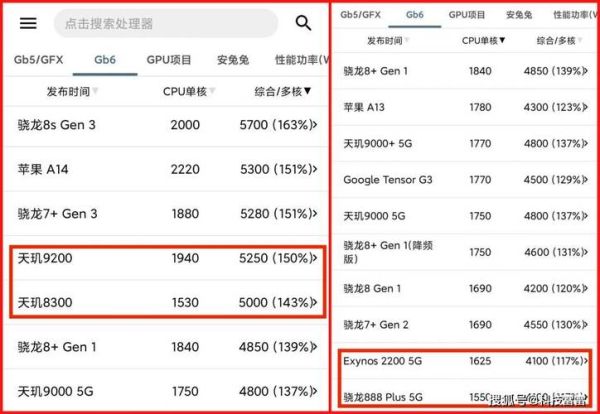Open the 骁龙7+ Gen 3 processor entry
Viewport: 600px width, 414px height.
pyautogui.click(x=57, y=213)
